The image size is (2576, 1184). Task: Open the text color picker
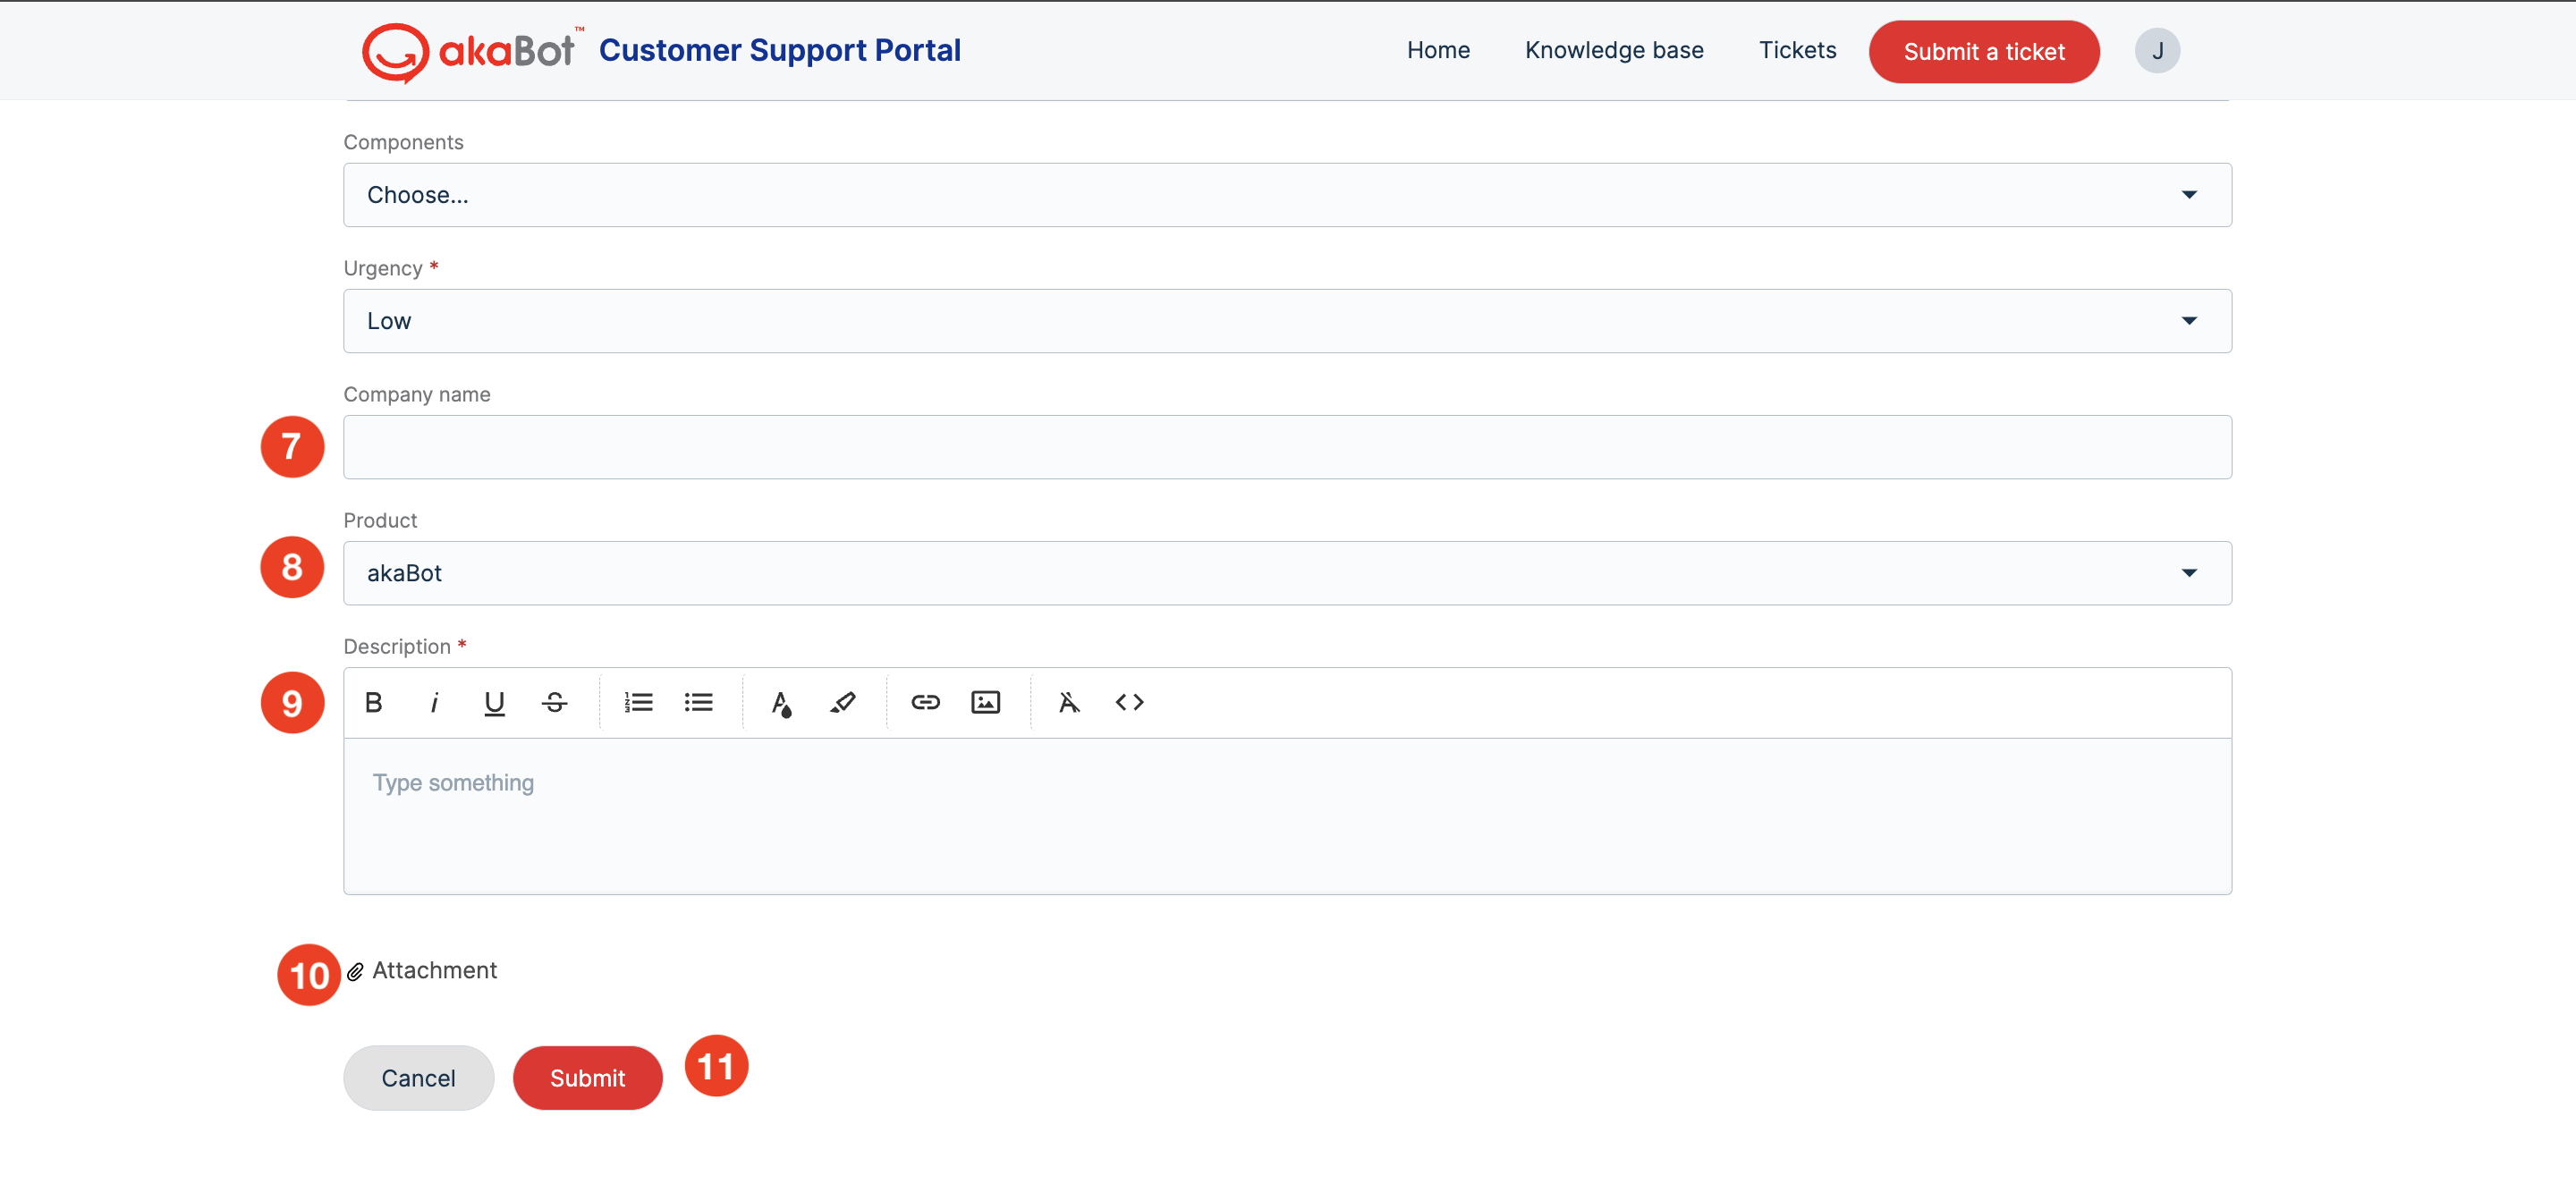(x=781, y=702)
